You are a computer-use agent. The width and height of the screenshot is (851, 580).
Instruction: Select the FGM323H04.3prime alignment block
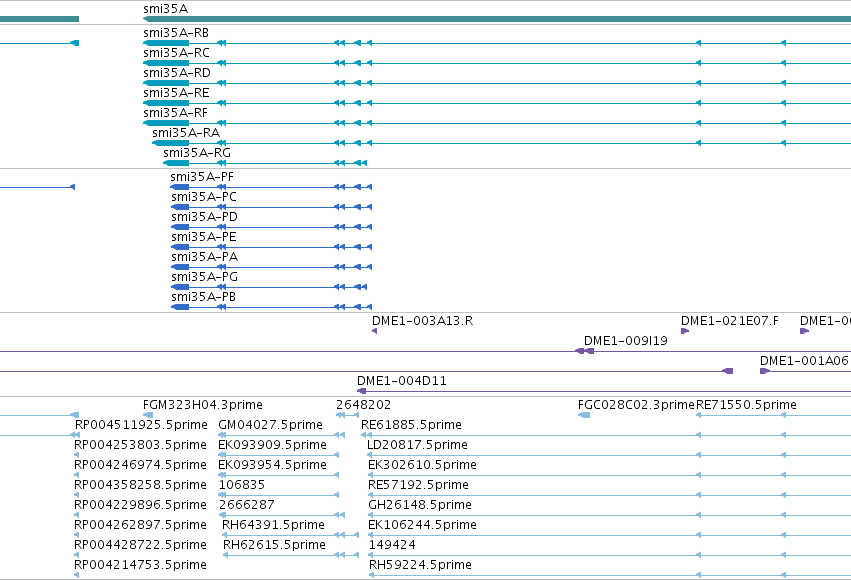pos(148,415)
